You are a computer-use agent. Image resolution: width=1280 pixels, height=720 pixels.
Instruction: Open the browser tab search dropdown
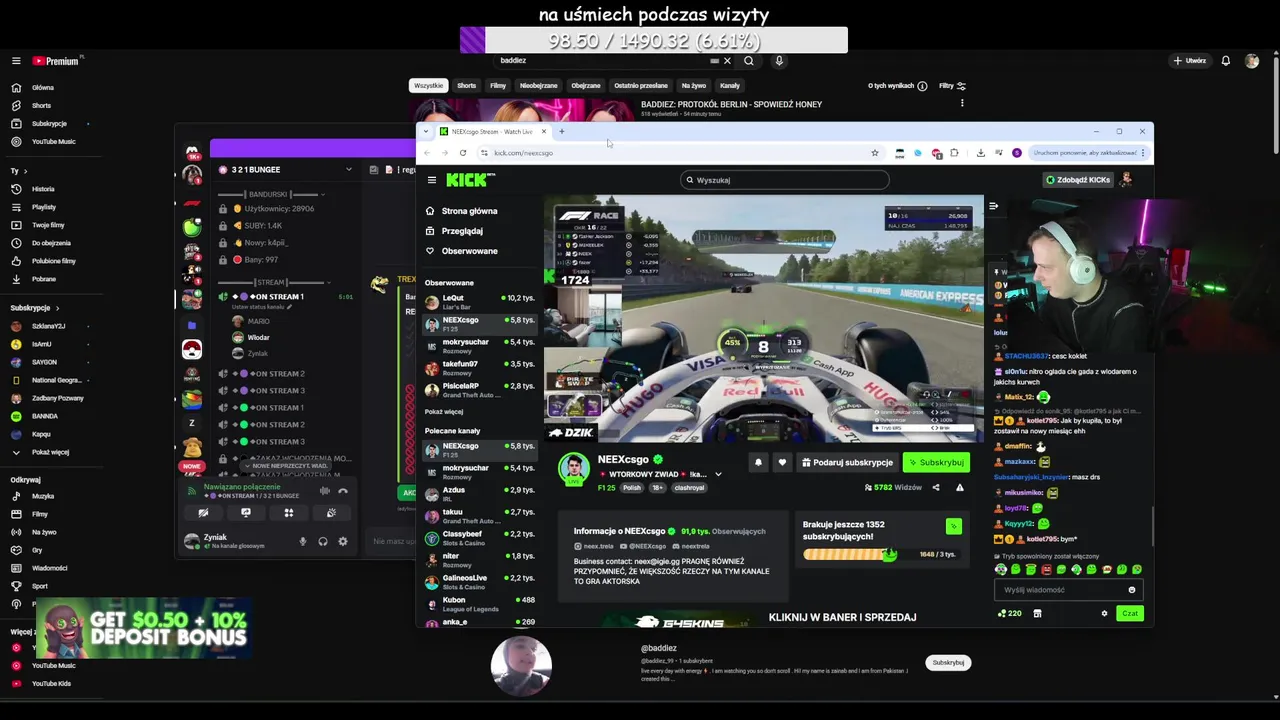pyautogui.click(x=426, y=131)
